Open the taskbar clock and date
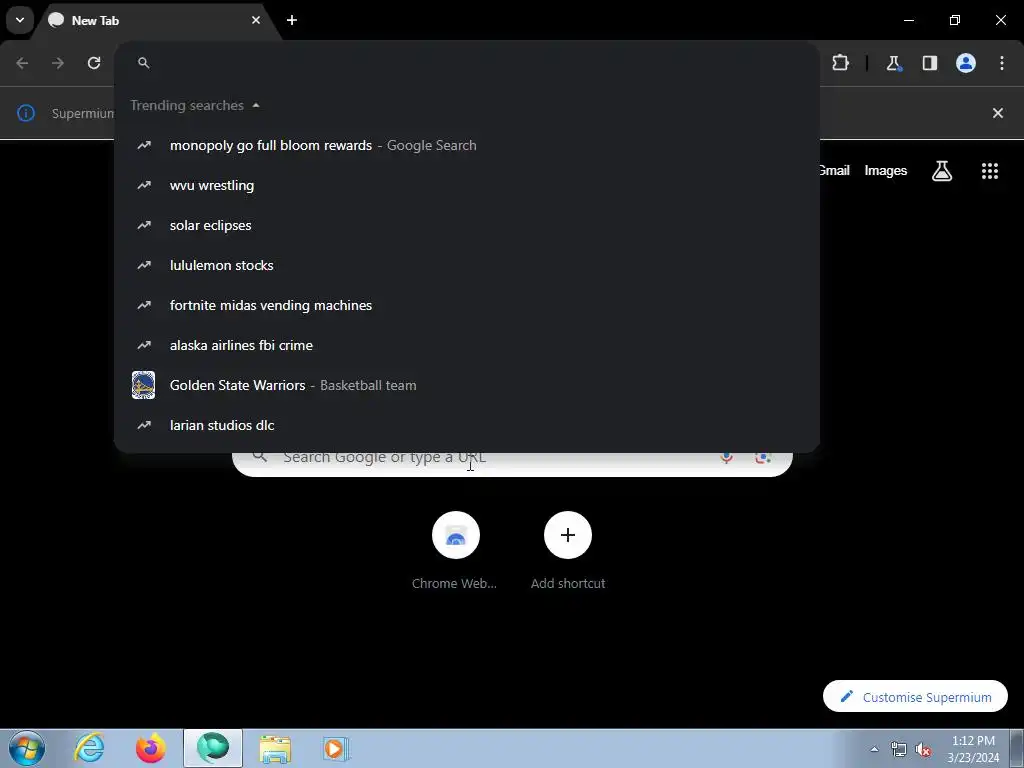The image size is (1024, 768). 973,749
